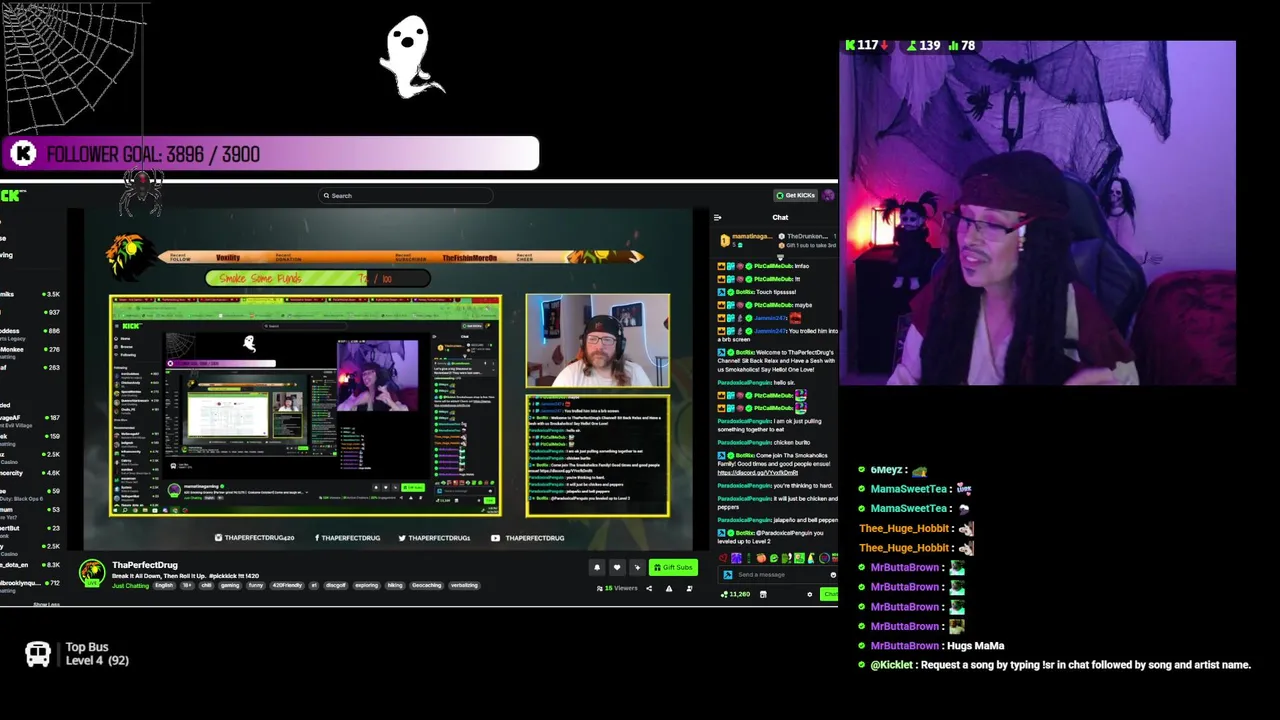Toggle follow with the heart icon

tap(617, 567)
